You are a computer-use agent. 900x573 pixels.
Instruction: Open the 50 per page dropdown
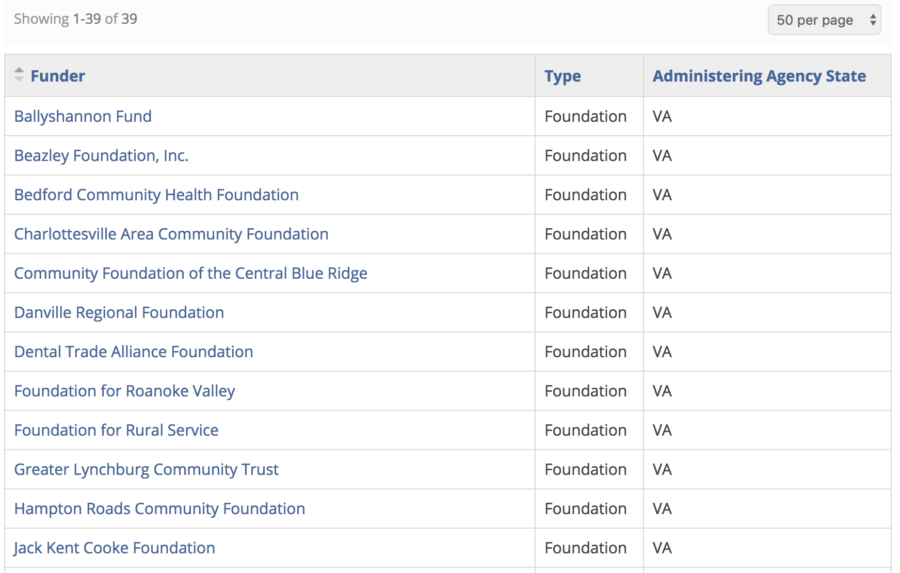[x=824, y=20]
